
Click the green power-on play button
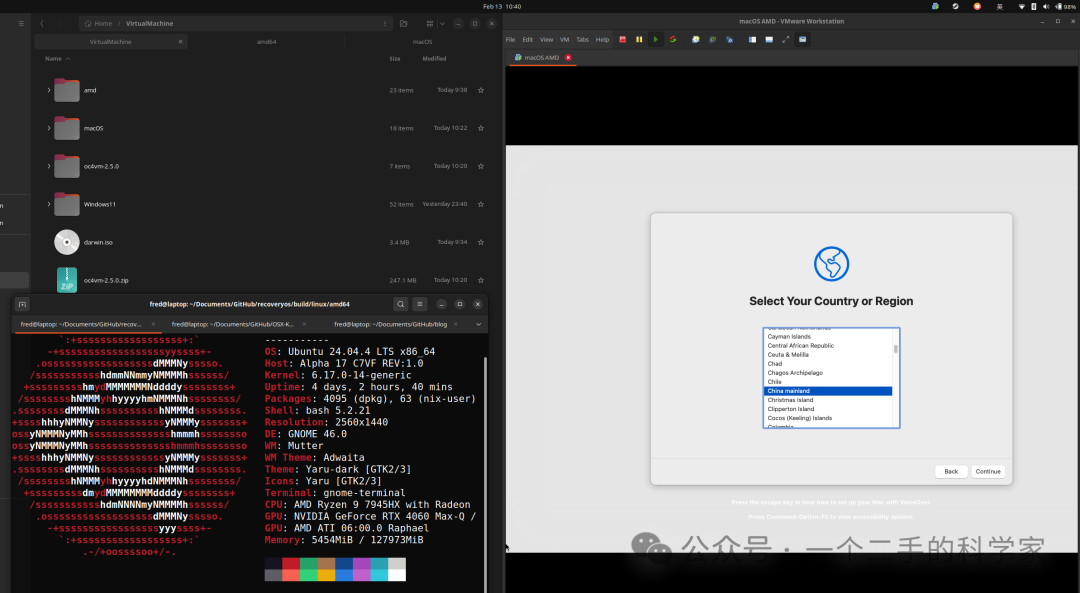(x=656, y=39)
